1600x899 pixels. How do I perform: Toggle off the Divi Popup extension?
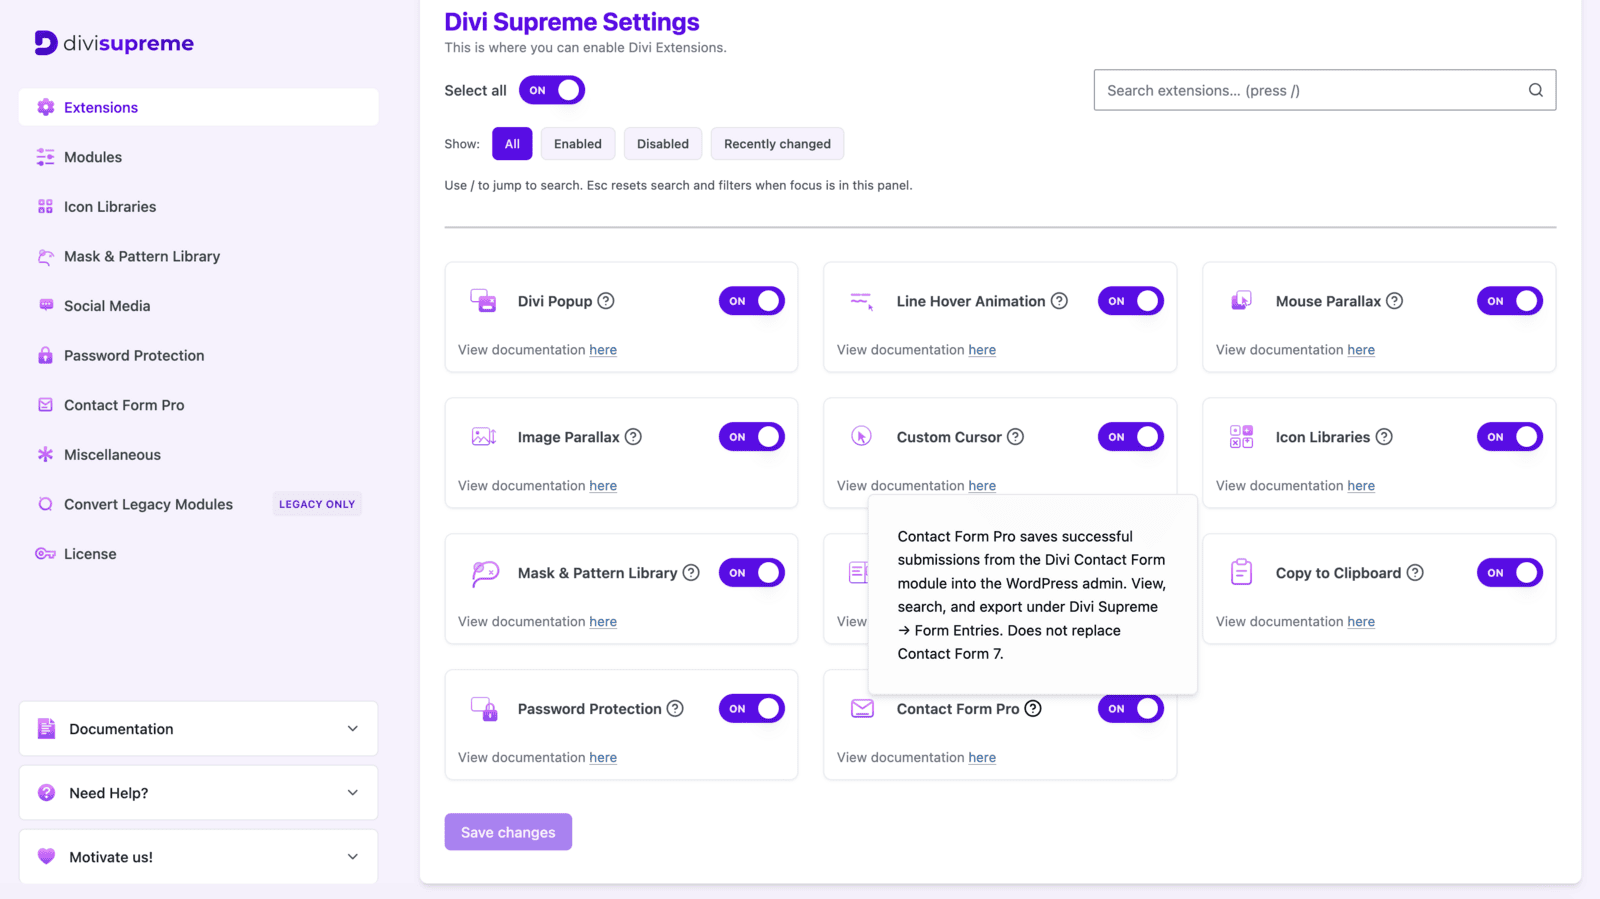tap(752, 301)
